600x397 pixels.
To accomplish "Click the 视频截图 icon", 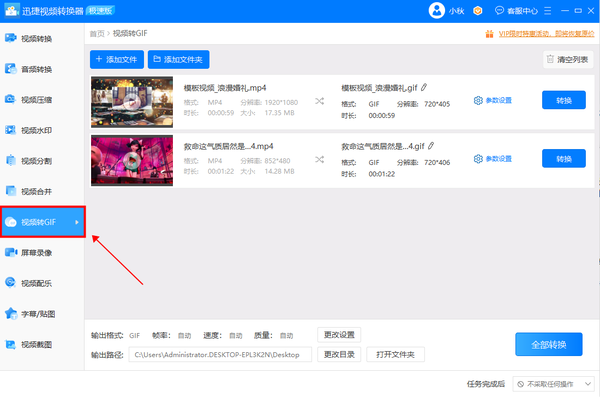I will tap(10, 345).
